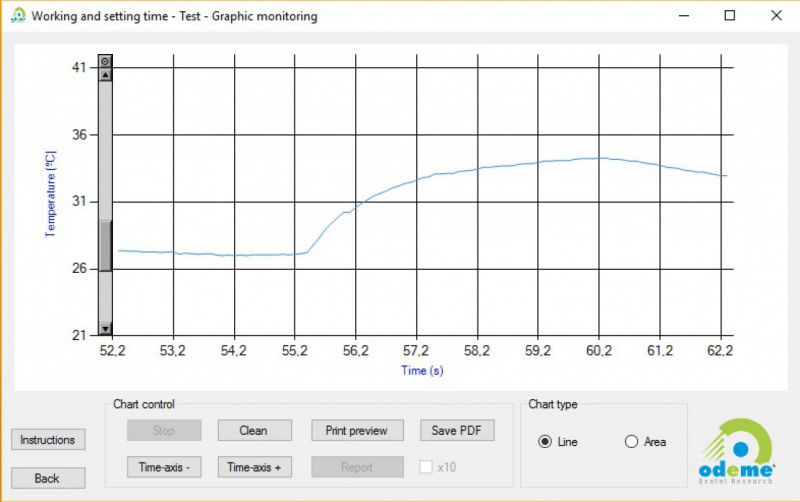
Task: Click the vertical temperature scrollbar thumb
Action: [105, 245]
